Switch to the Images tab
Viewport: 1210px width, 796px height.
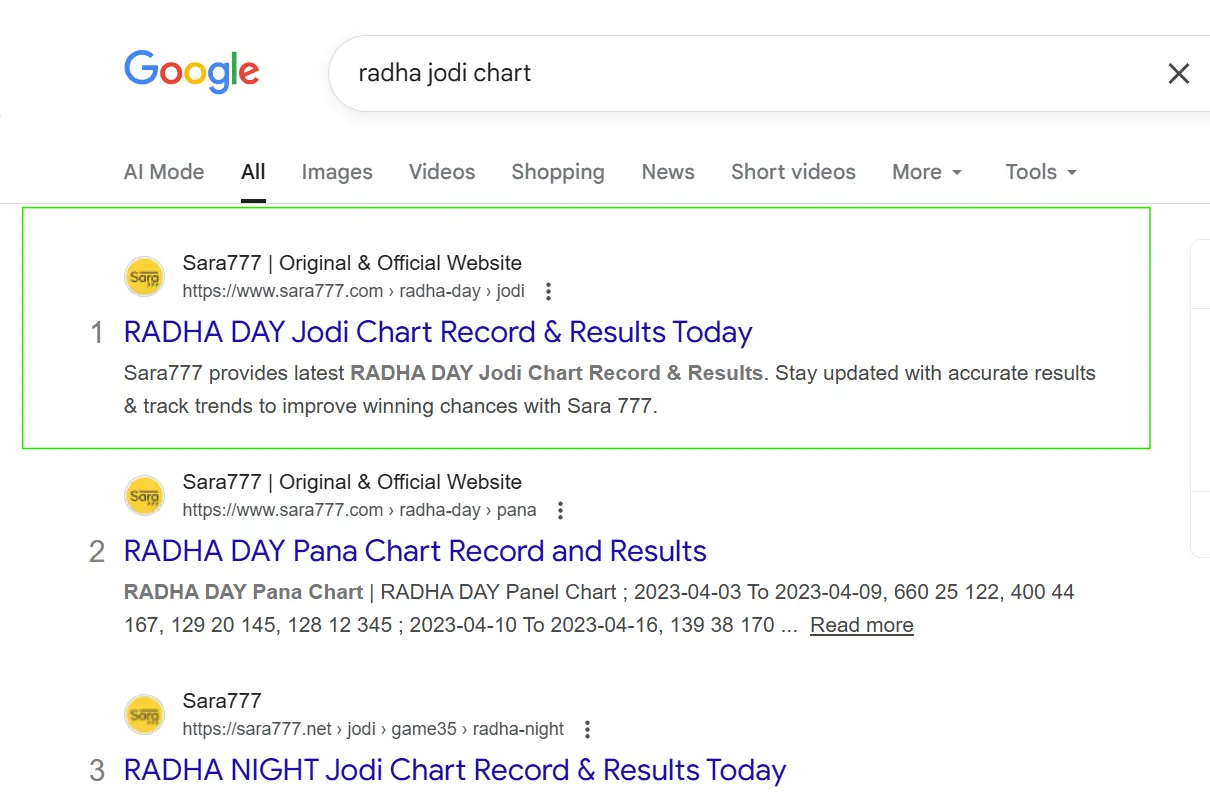tap(337, 172)
